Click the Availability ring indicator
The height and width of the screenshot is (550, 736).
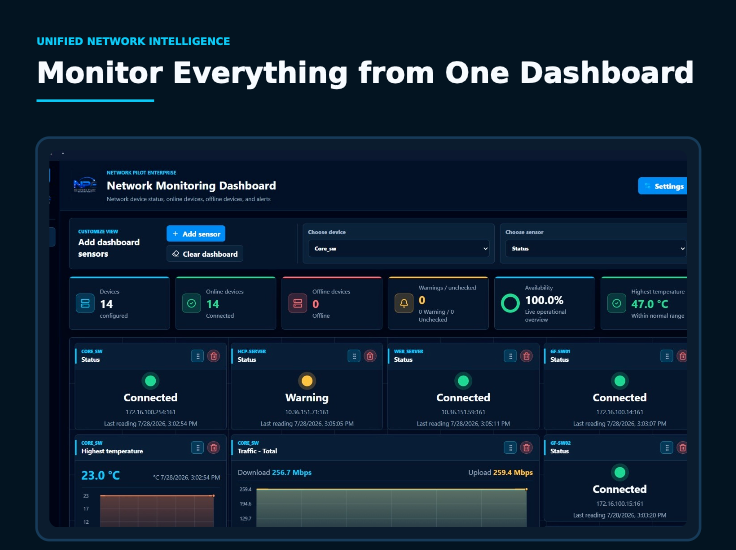point(510,303)
